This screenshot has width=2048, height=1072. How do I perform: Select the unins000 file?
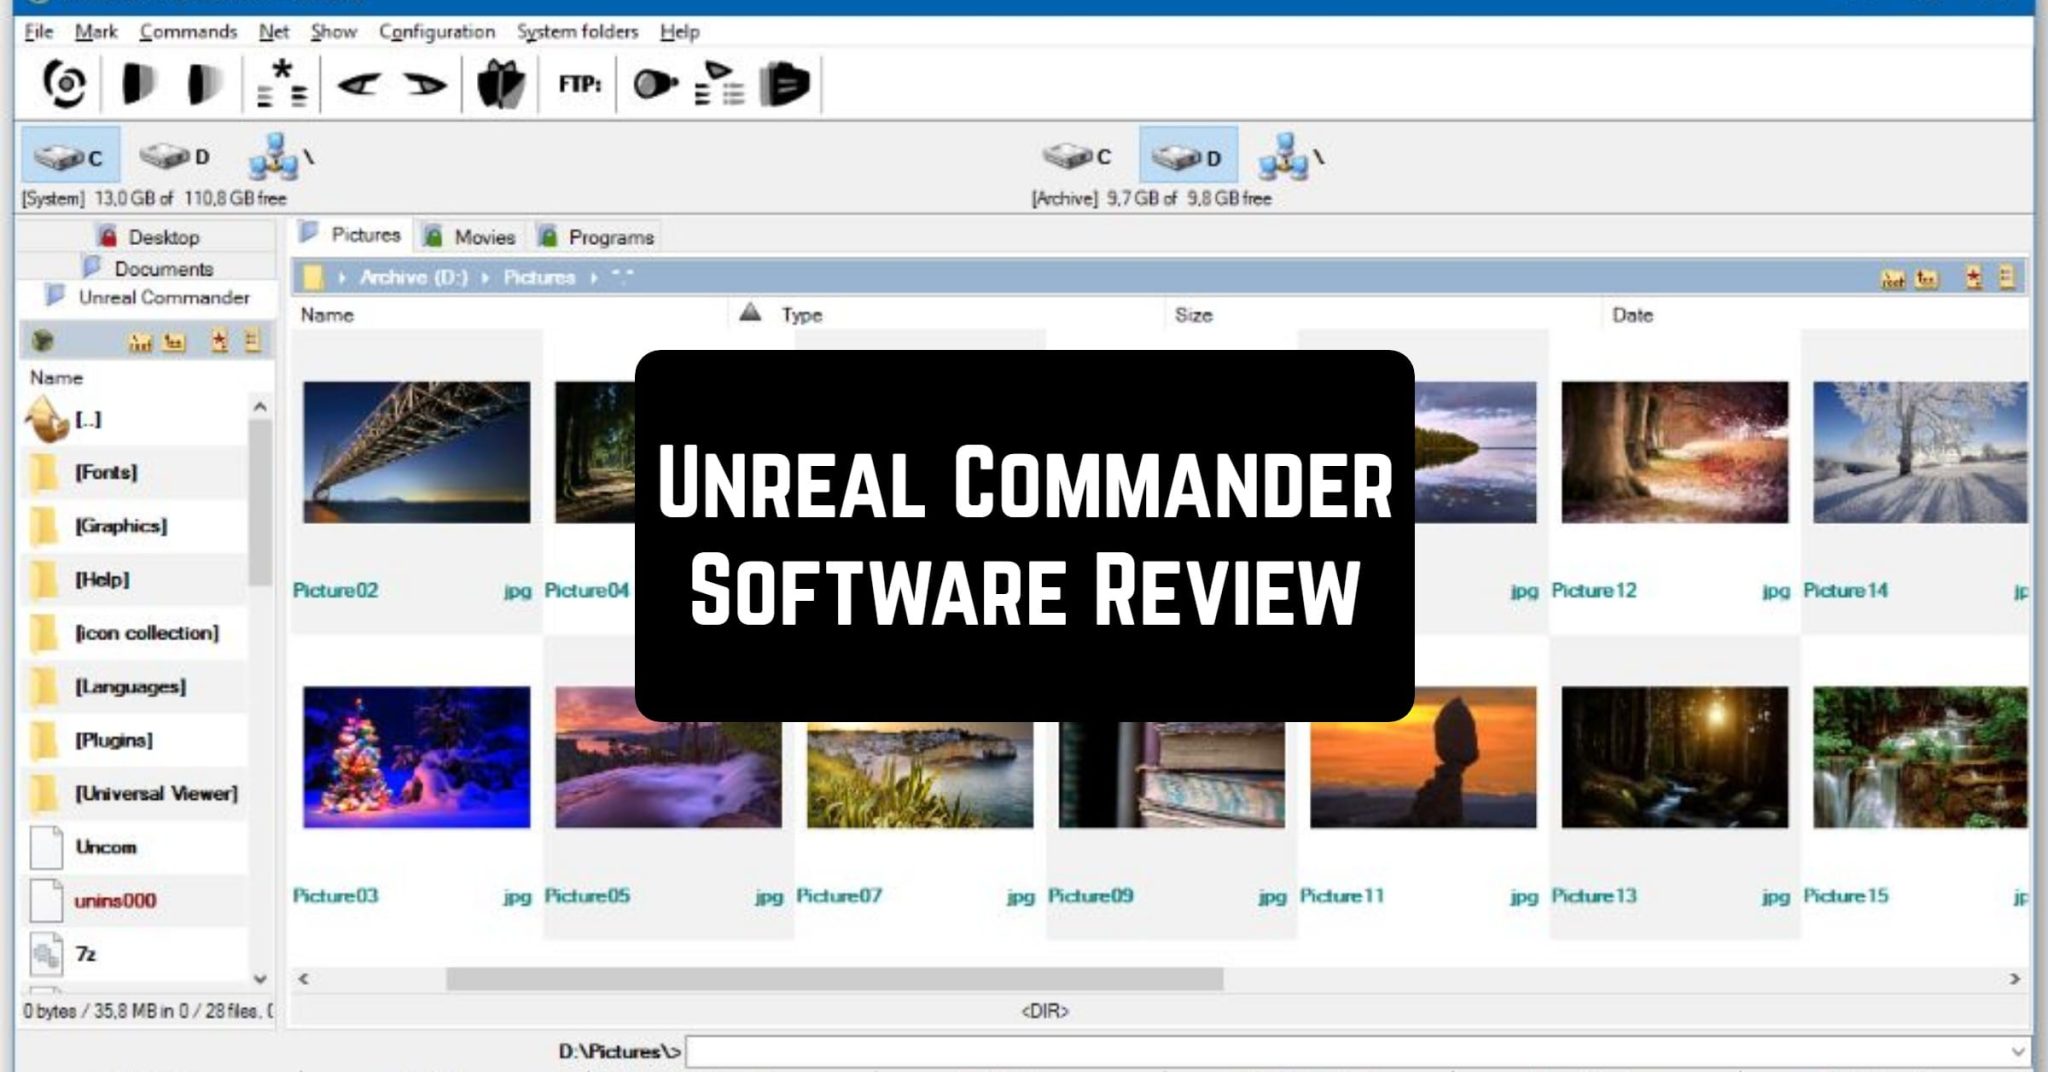click(134, 900)
